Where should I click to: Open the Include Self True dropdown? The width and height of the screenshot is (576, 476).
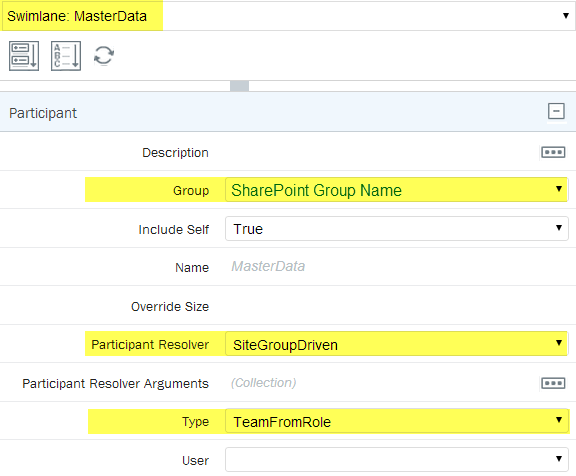(x=397, y=228)
